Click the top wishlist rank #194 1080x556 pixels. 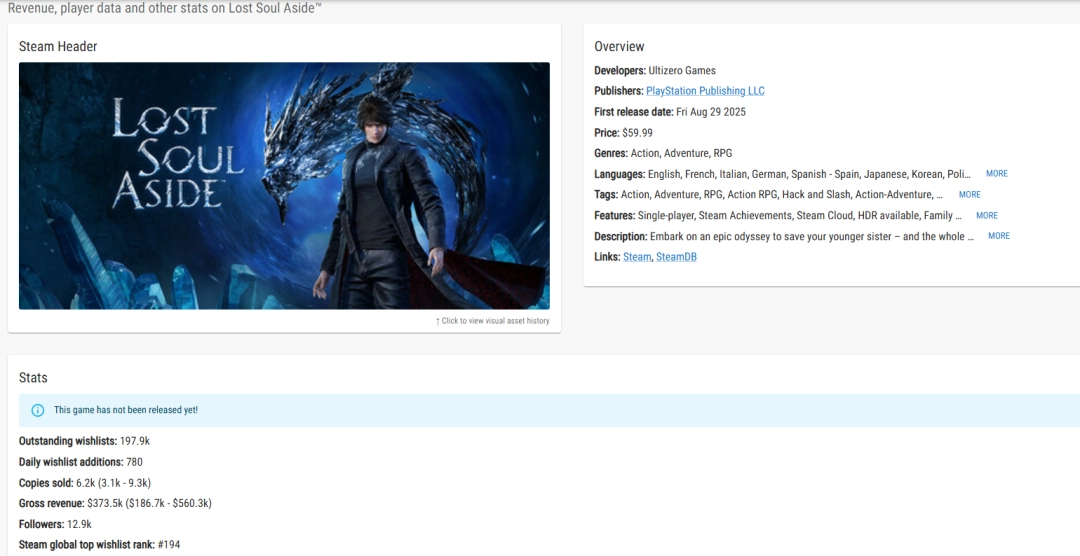coord(169,545)
